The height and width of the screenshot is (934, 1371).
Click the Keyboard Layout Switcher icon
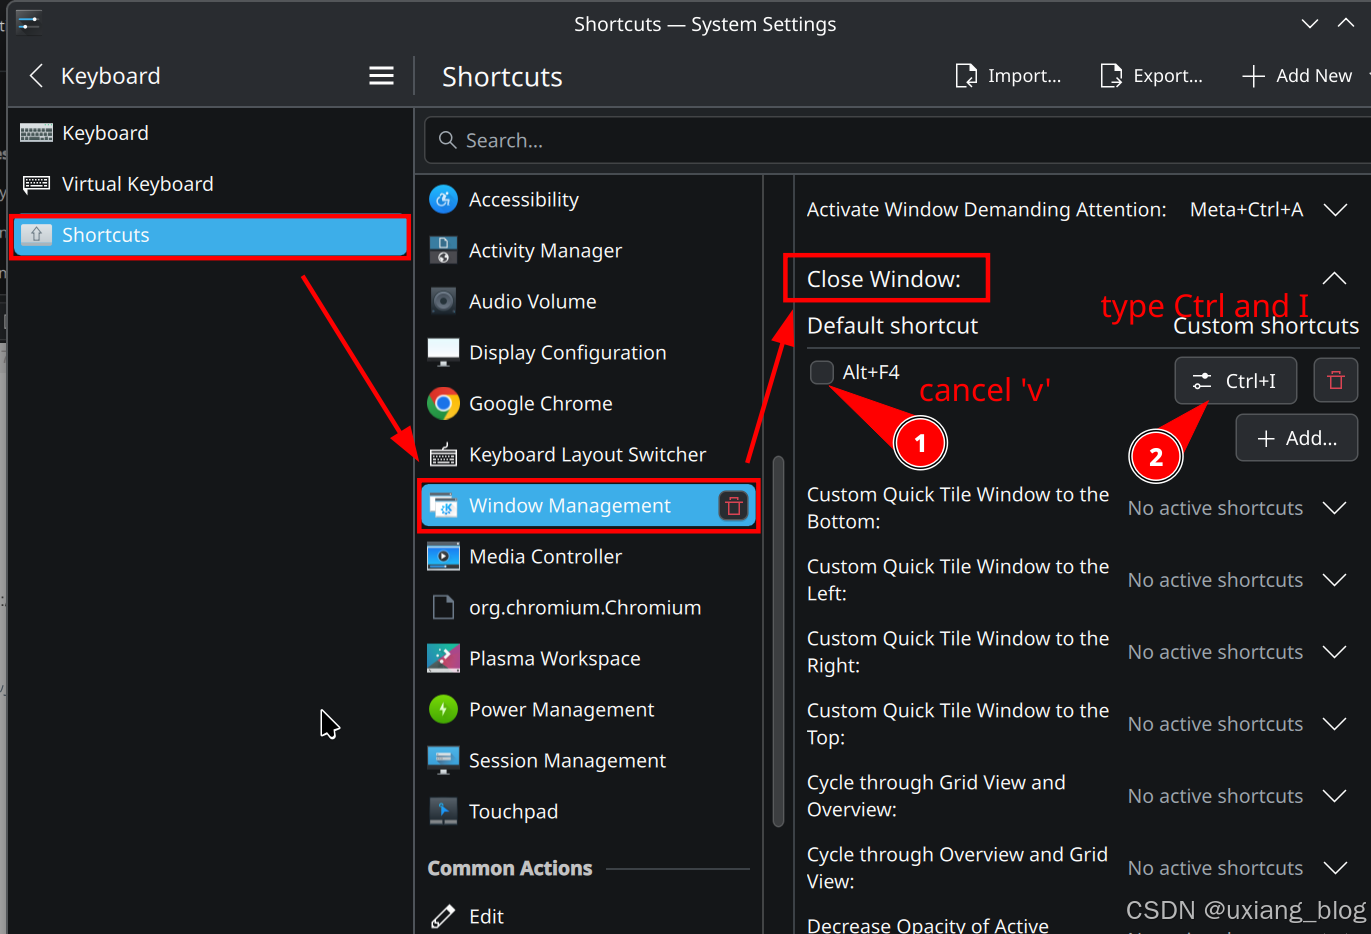tap(443, 455)
